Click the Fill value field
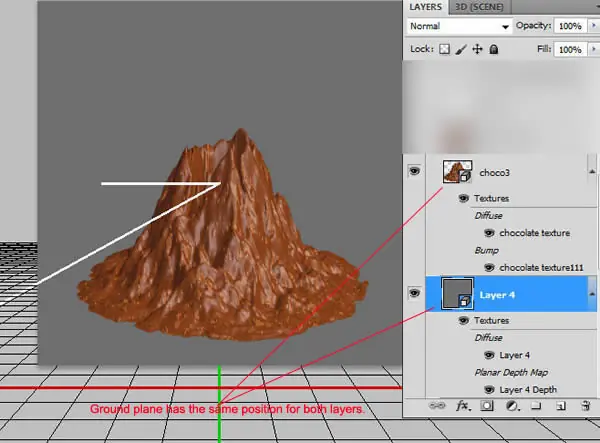 570,49
